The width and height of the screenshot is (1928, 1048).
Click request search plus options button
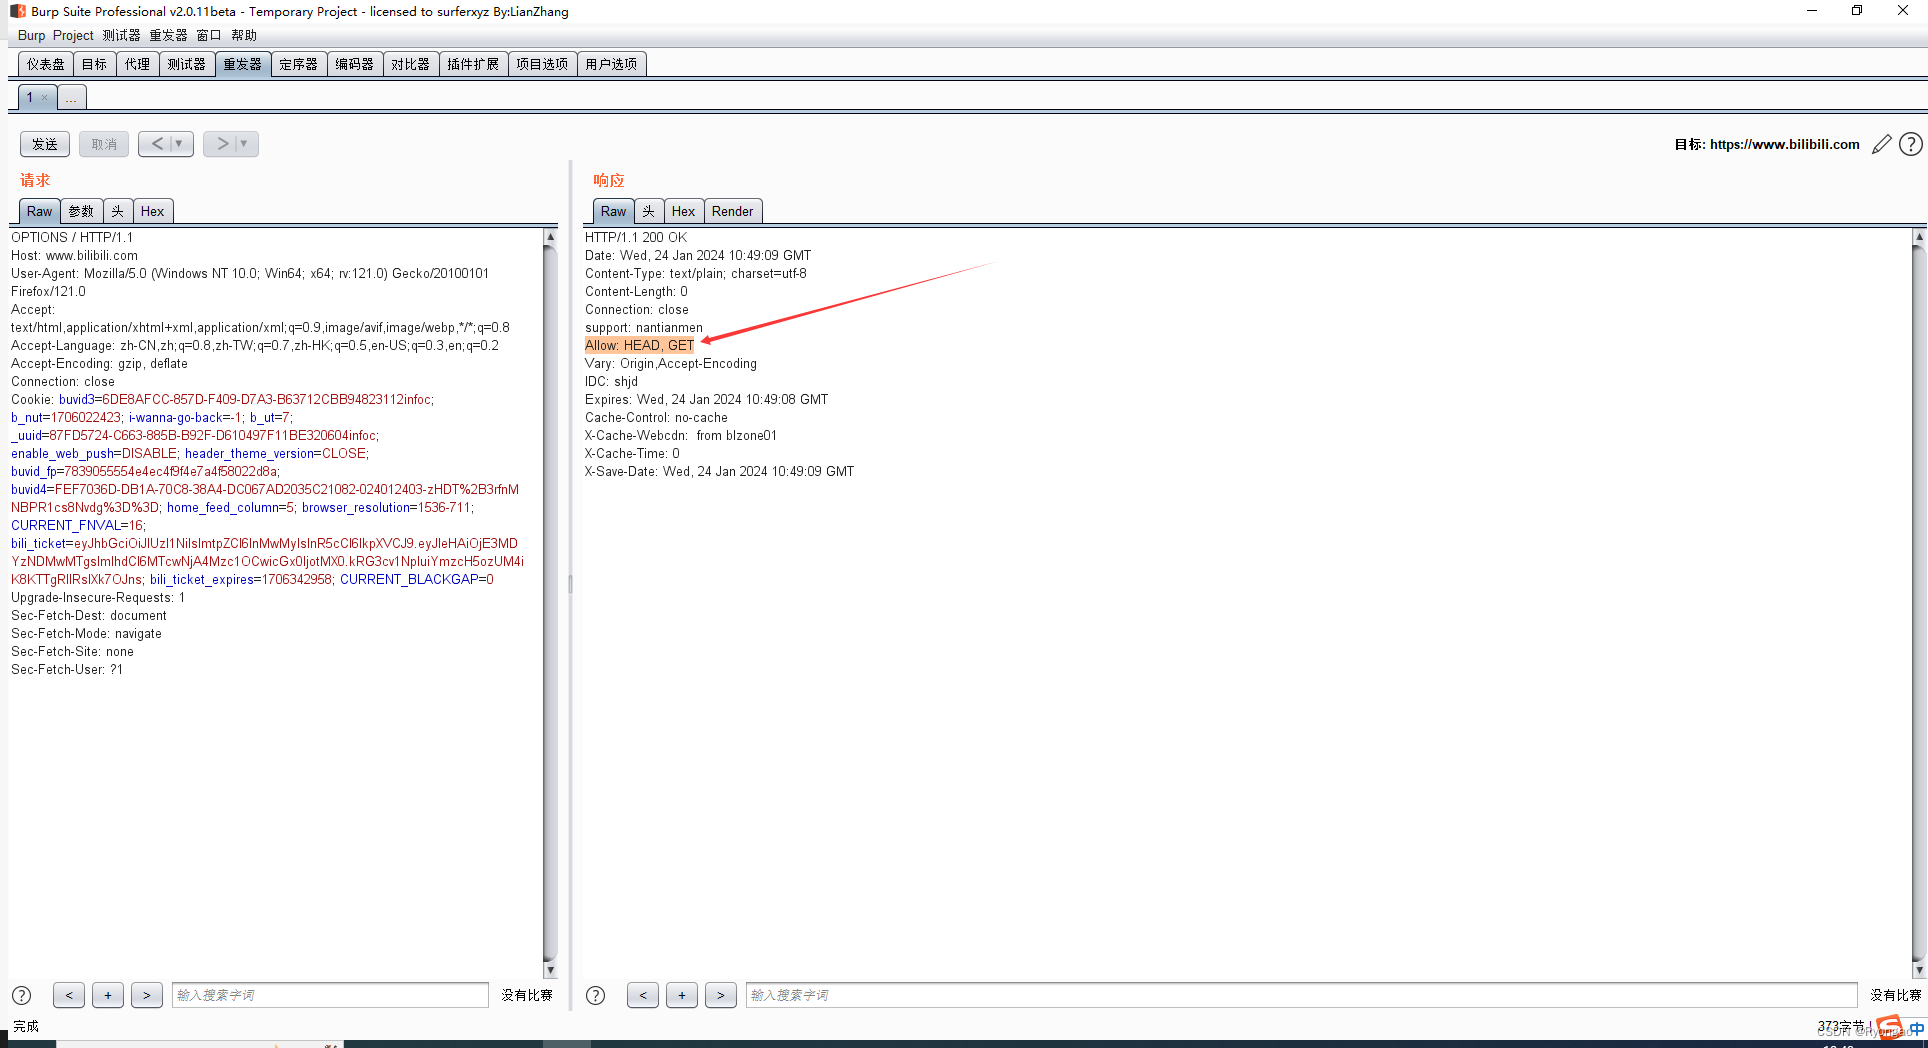pyautogui.click(x=108, y=995)
